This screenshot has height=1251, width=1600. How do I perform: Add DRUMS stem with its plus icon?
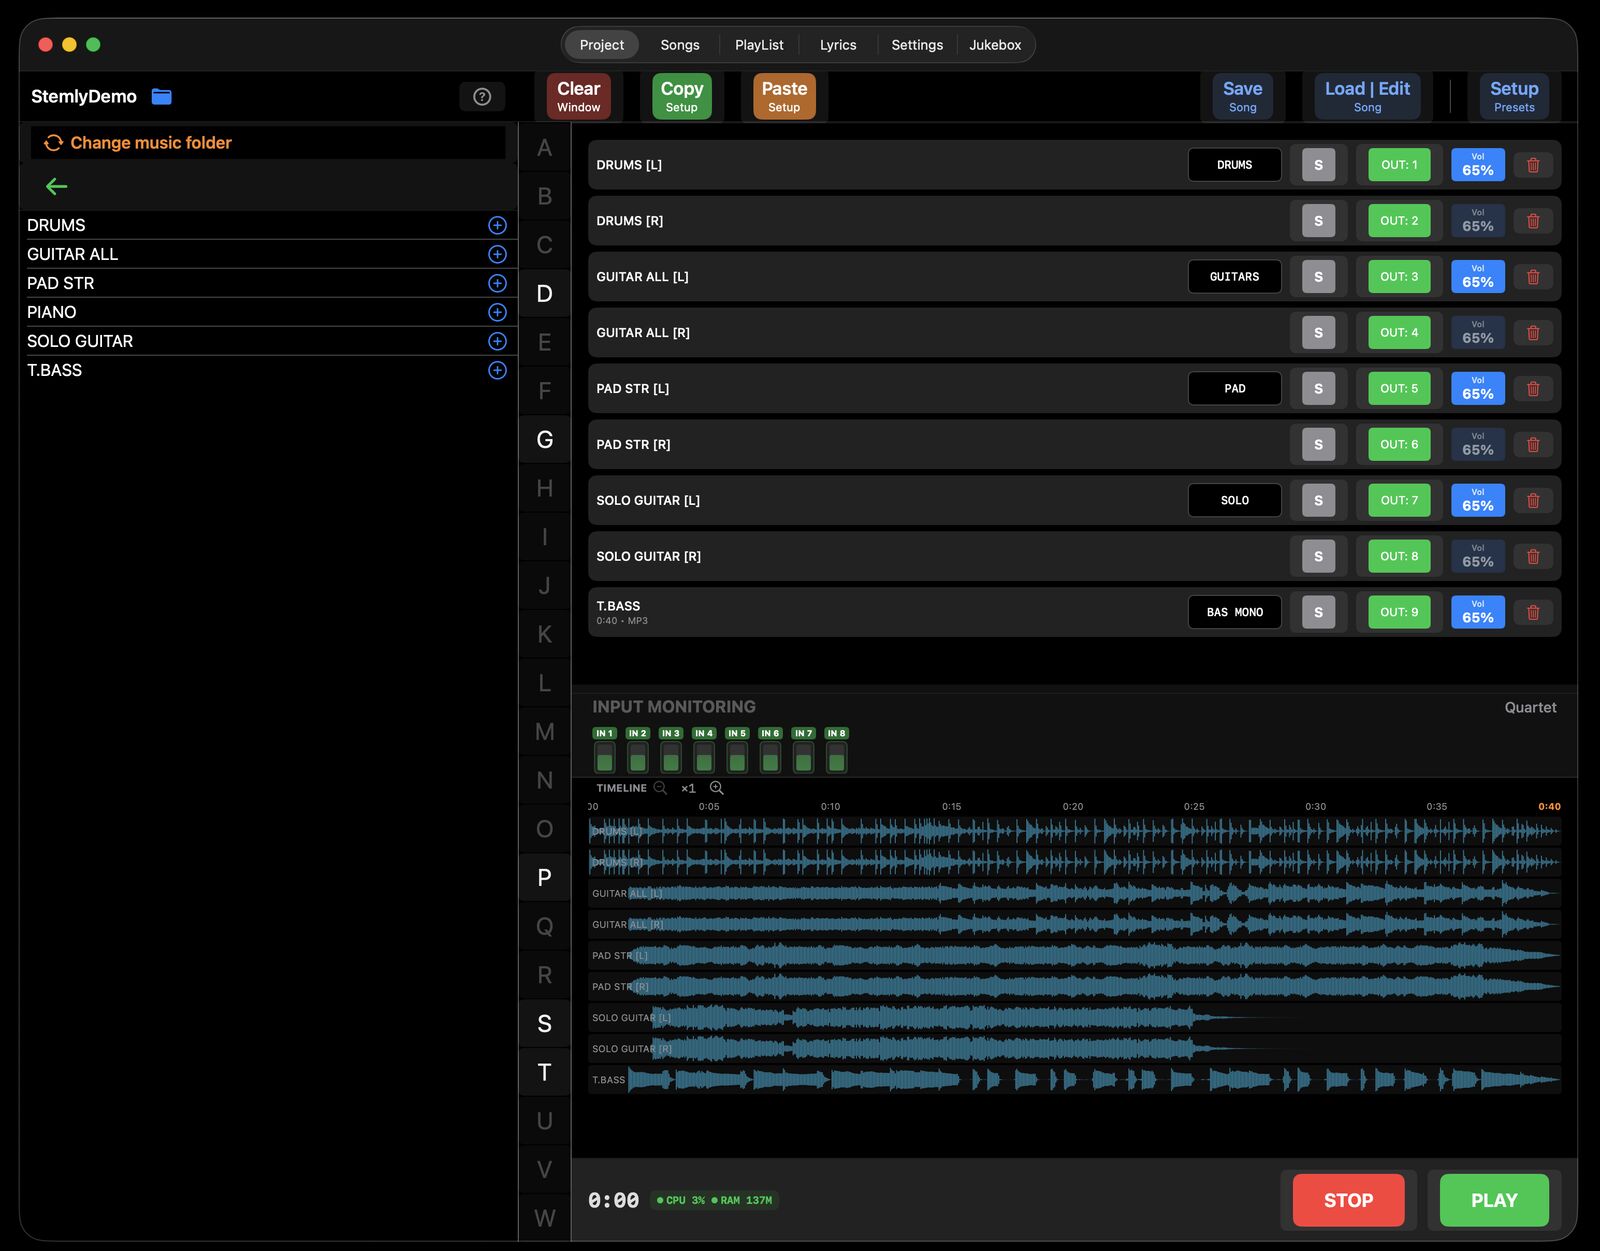tap(497, 225)
